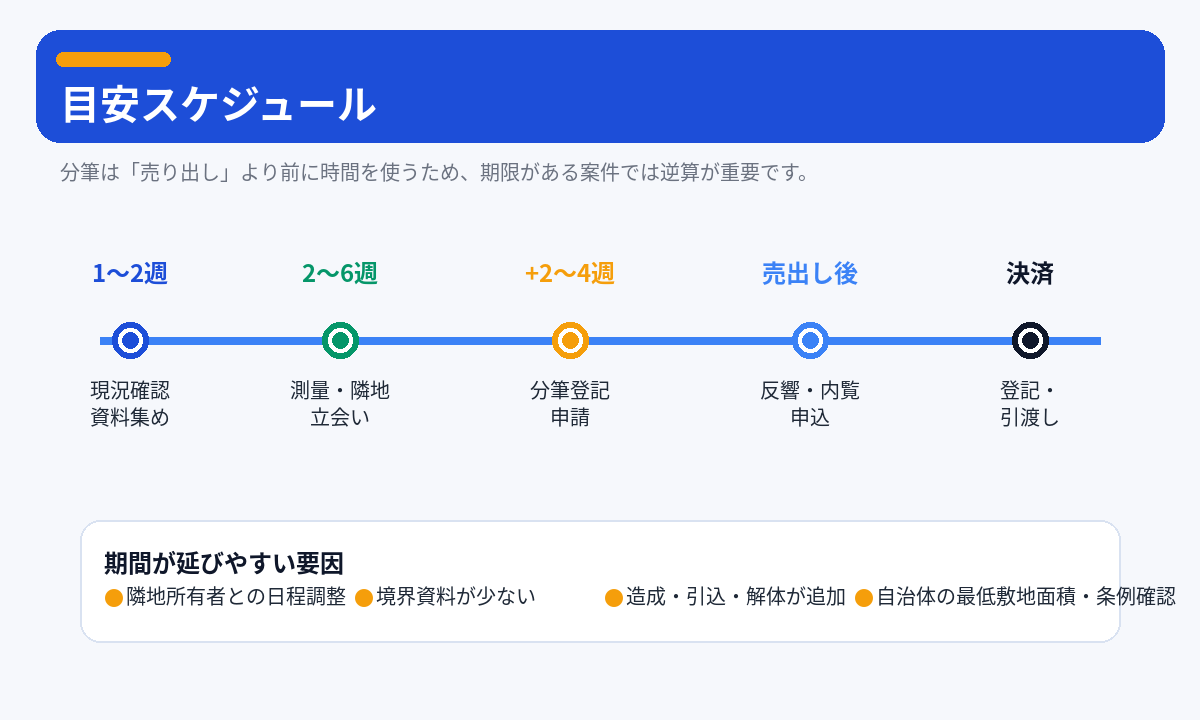
Task: Click the subtitle sentence starting with 分筆は
Action: [434, 173]
